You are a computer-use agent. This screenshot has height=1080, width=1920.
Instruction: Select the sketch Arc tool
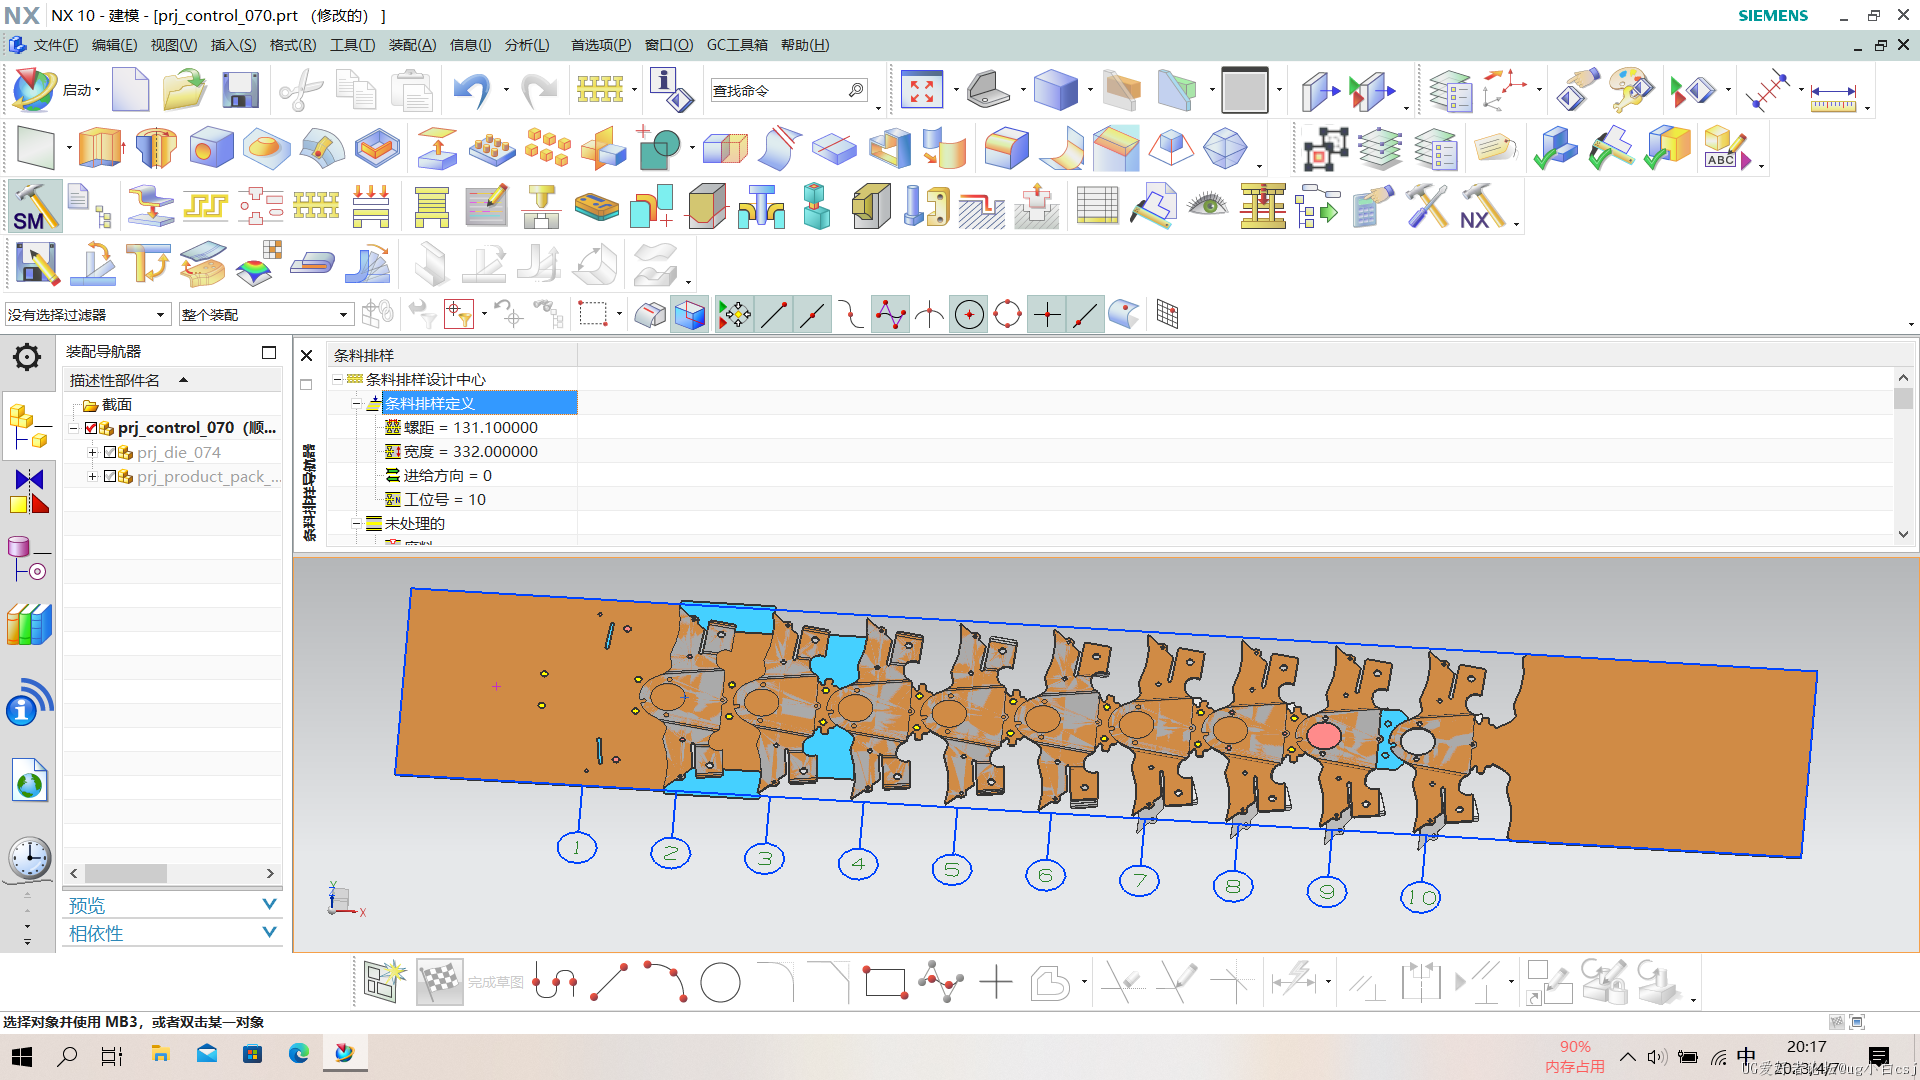coord(665,981)
